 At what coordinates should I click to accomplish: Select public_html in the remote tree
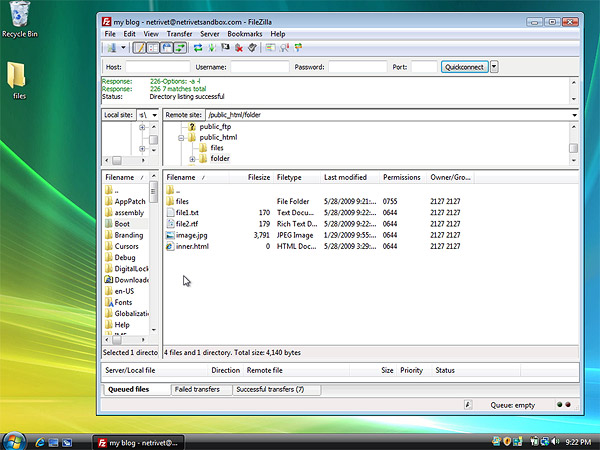(218, 137)
